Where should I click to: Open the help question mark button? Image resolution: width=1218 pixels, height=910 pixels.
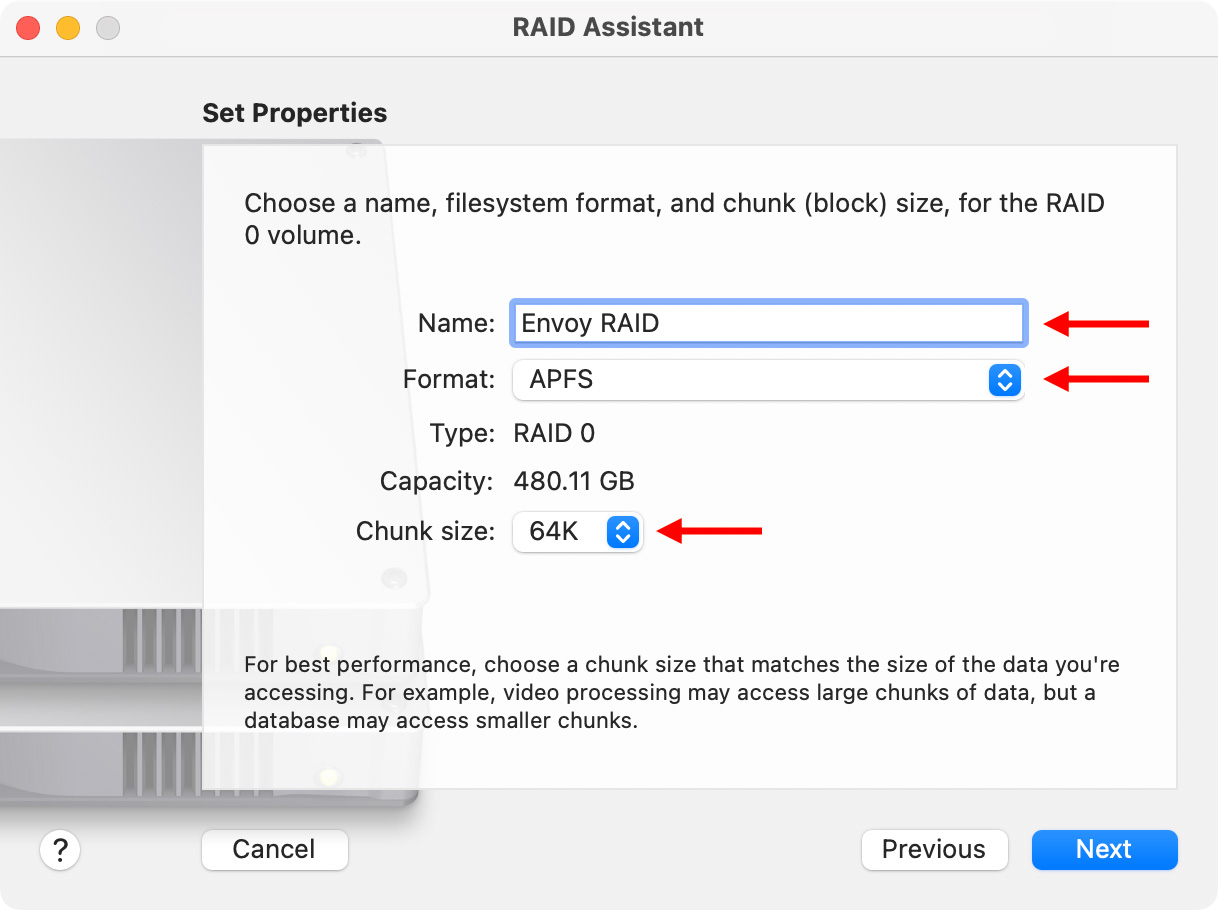[60, 850]
